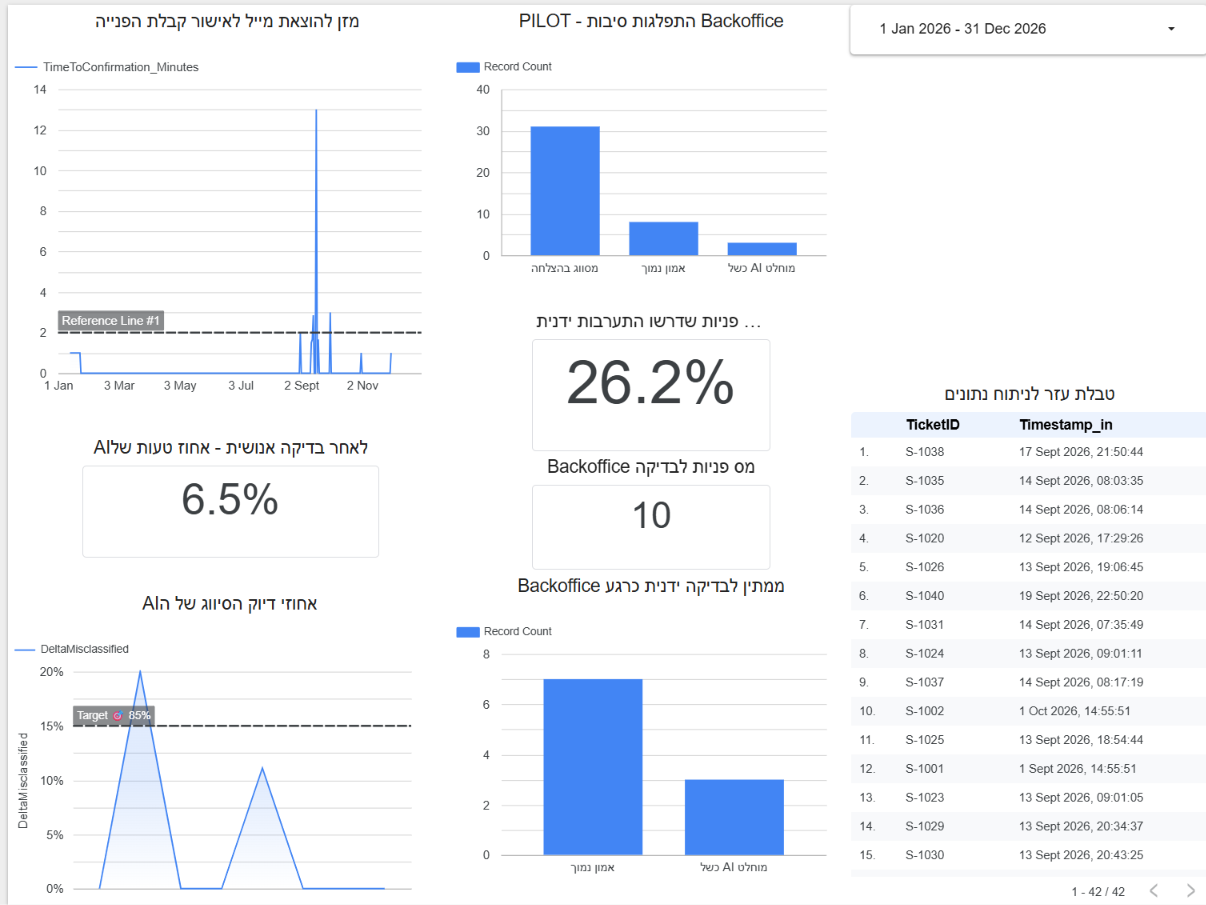Click timestamp 12 Sept 2026, 17:29:26

tap(1079, 538)
